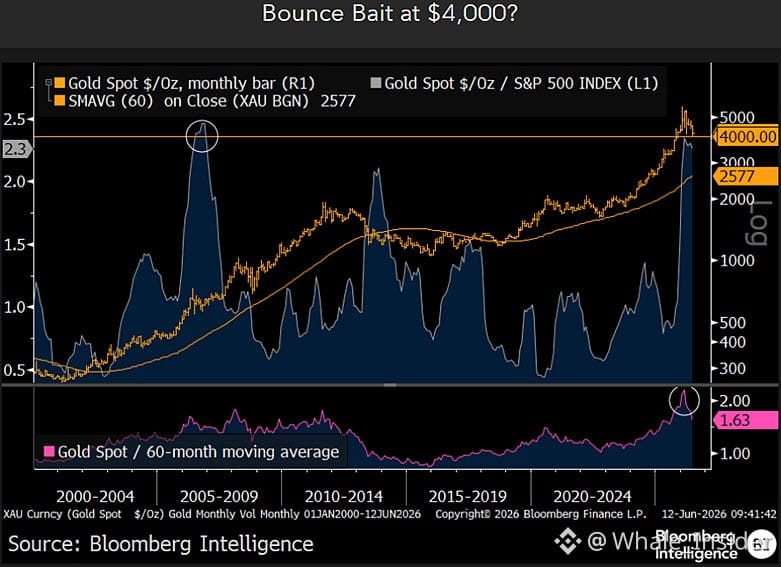Click the 1.00 lower panel axis label
The width and height of the screenshot is (781, 567).
[x=735, y=454]
